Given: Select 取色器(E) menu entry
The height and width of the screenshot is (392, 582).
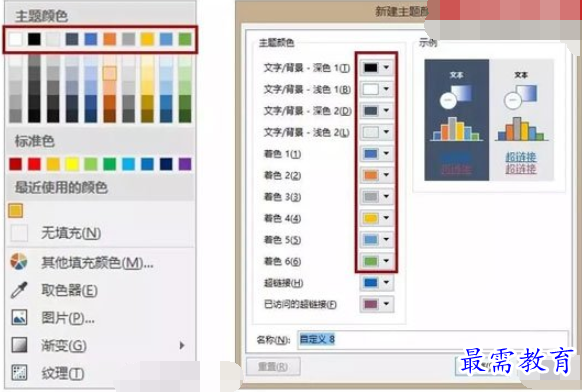Looking at the screenshot, I should 69,290.
